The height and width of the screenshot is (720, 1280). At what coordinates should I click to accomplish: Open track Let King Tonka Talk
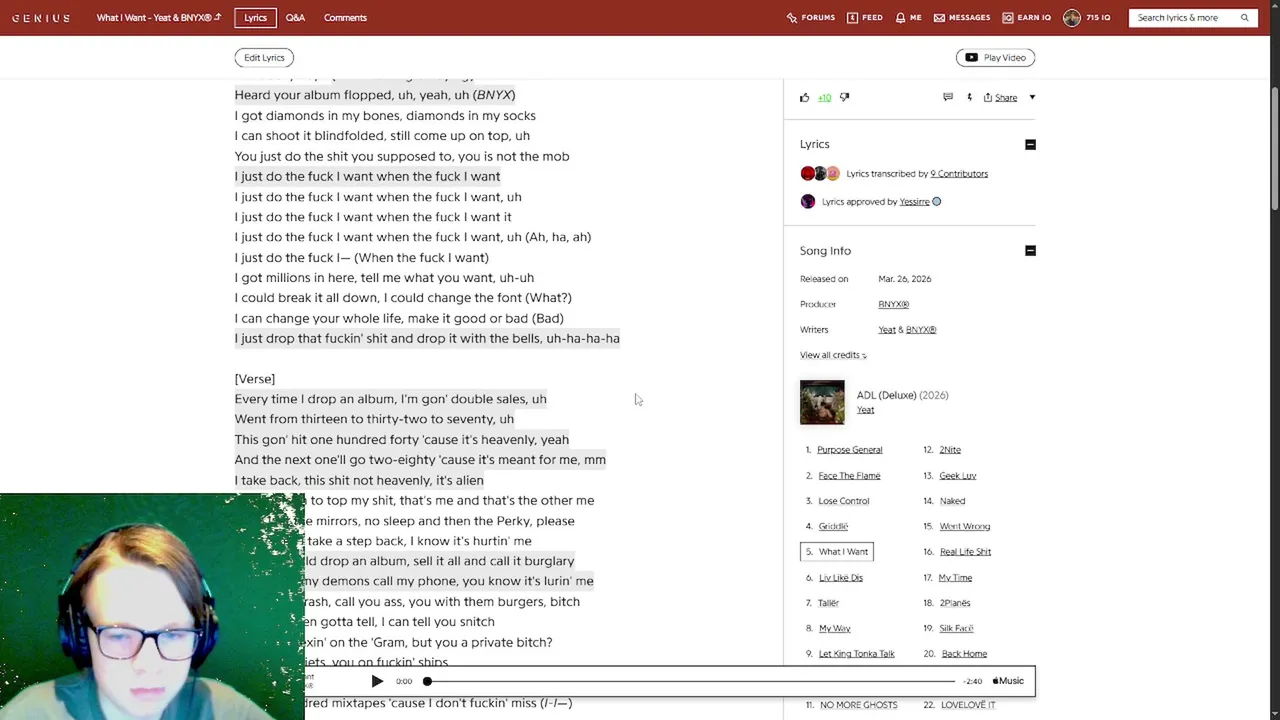856,654
